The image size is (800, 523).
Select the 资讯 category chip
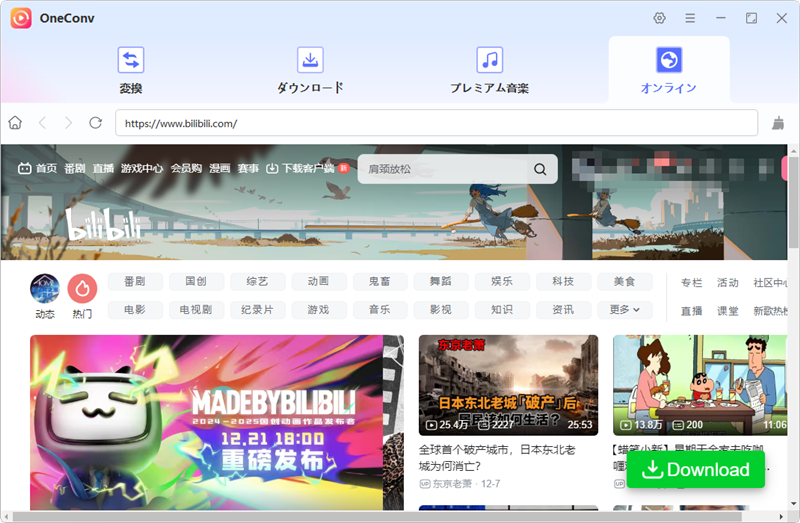coord(564,310)
